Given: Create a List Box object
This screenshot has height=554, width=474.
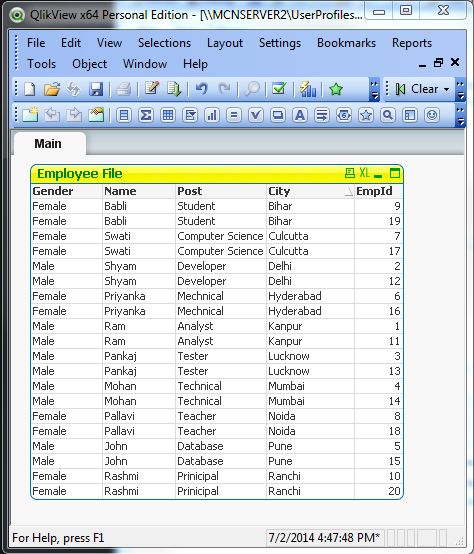Looking at the screenshot, I should click(x=124, y=115).
